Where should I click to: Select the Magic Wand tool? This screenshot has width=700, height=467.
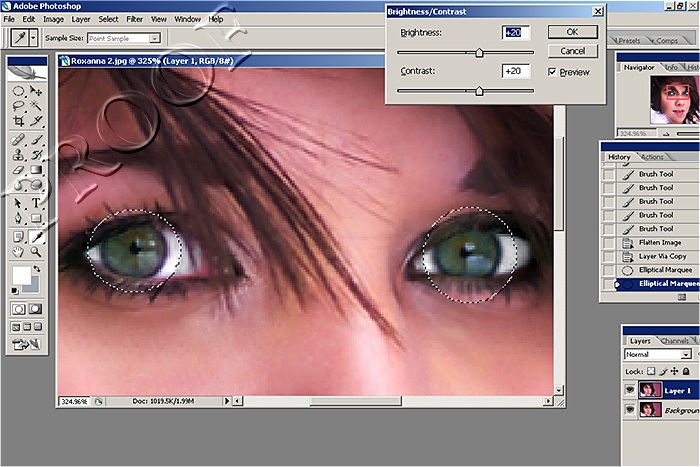[36, 106]
